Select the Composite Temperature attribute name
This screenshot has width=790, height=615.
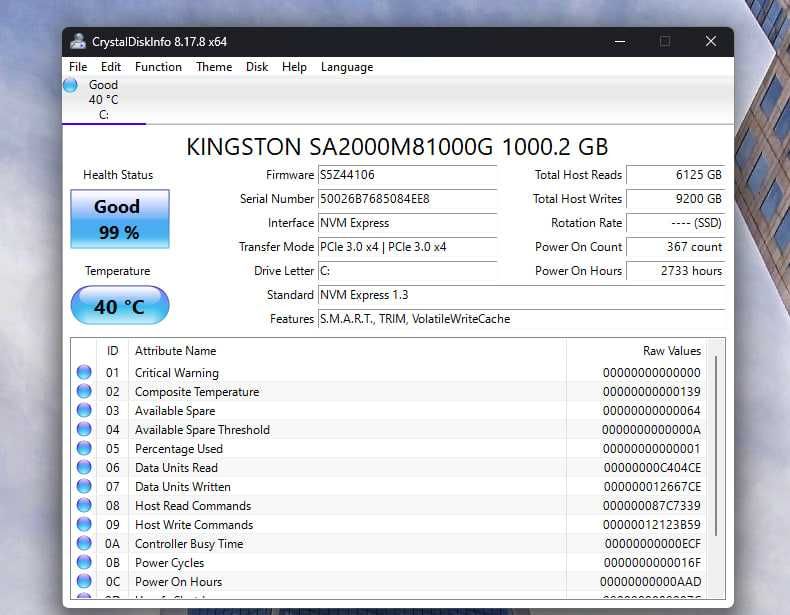coord(197,392)
